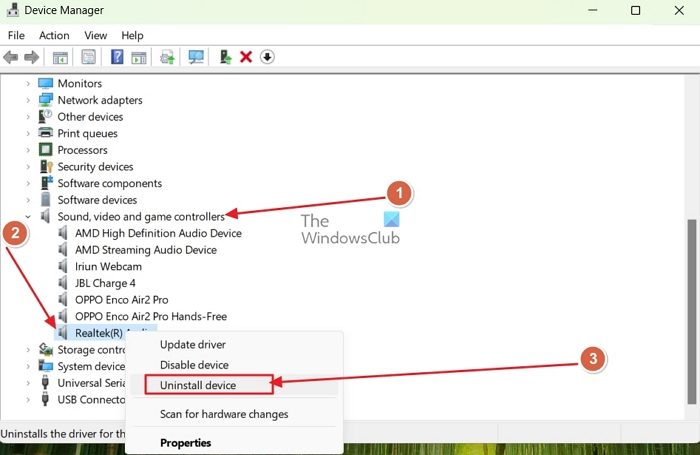Open the Action menu
Viewport: 700px width, 455px height.
click(54, 35)
